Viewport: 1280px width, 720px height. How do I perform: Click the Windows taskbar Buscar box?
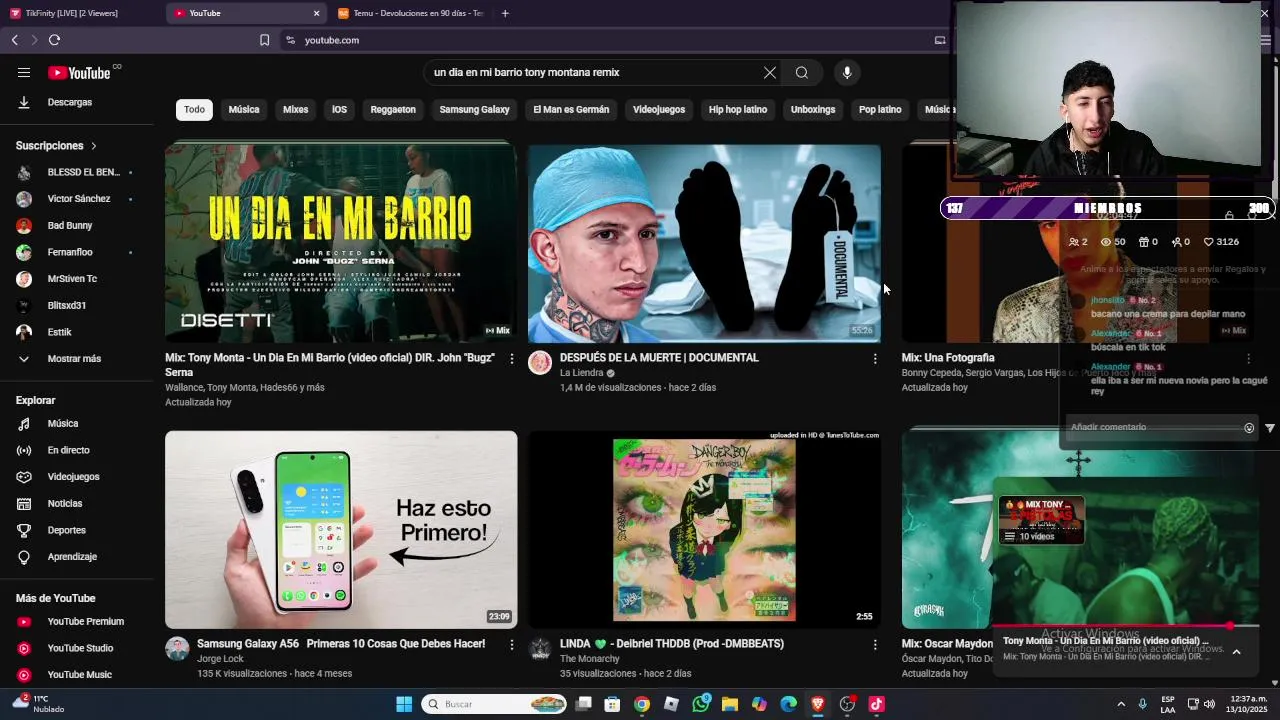point(495,704)
